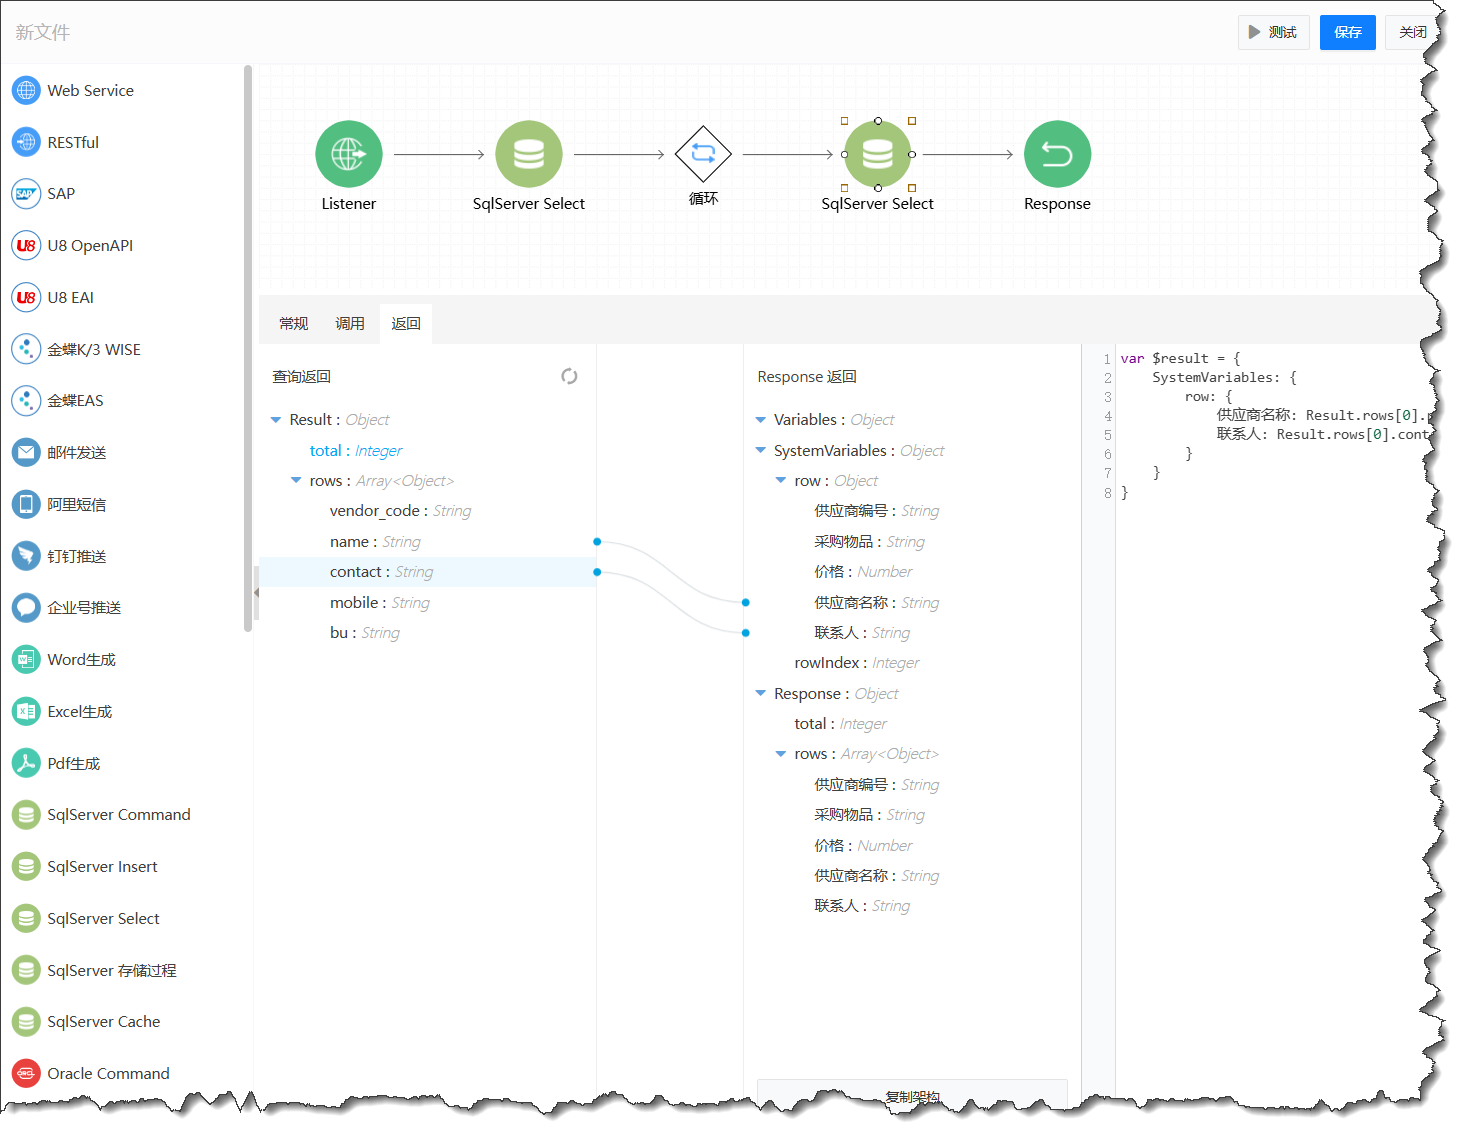Click the refresh icon beside 查询返回

pyautogui.click(x=569, y=377)
